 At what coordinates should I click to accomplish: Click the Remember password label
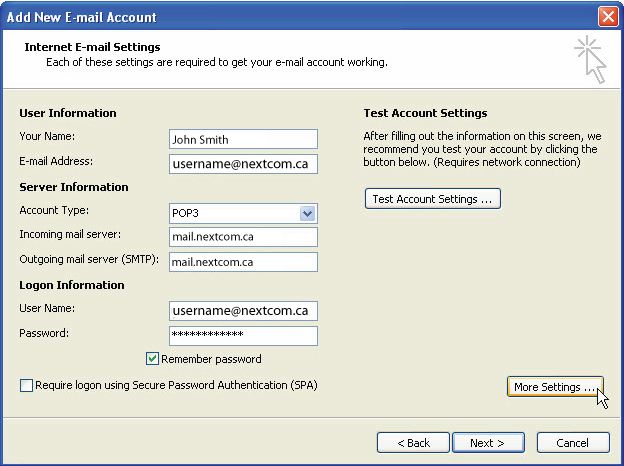(x=211, y=359)
